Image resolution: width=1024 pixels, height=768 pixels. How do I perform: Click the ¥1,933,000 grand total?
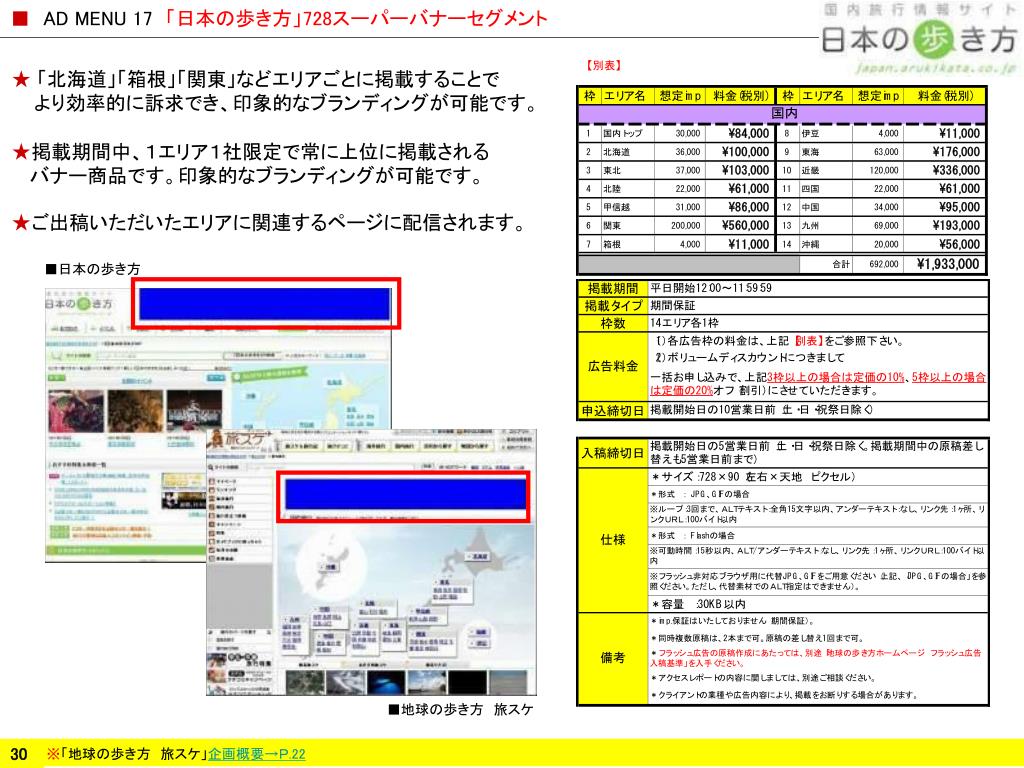coord(948,264)
